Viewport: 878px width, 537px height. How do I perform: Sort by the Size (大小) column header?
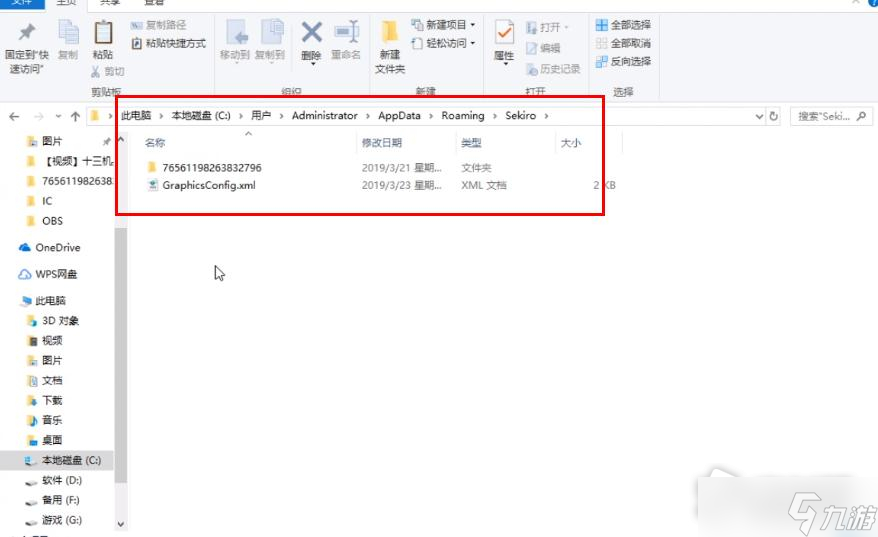[x=571, y=143]
